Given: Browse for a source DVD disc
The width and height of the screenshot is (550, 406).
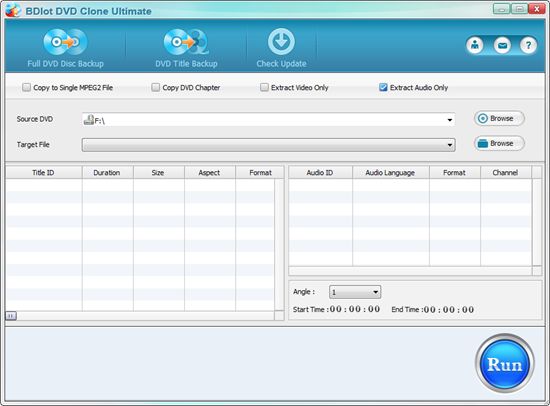Looking at the screenshot, I should pos(499,119).
